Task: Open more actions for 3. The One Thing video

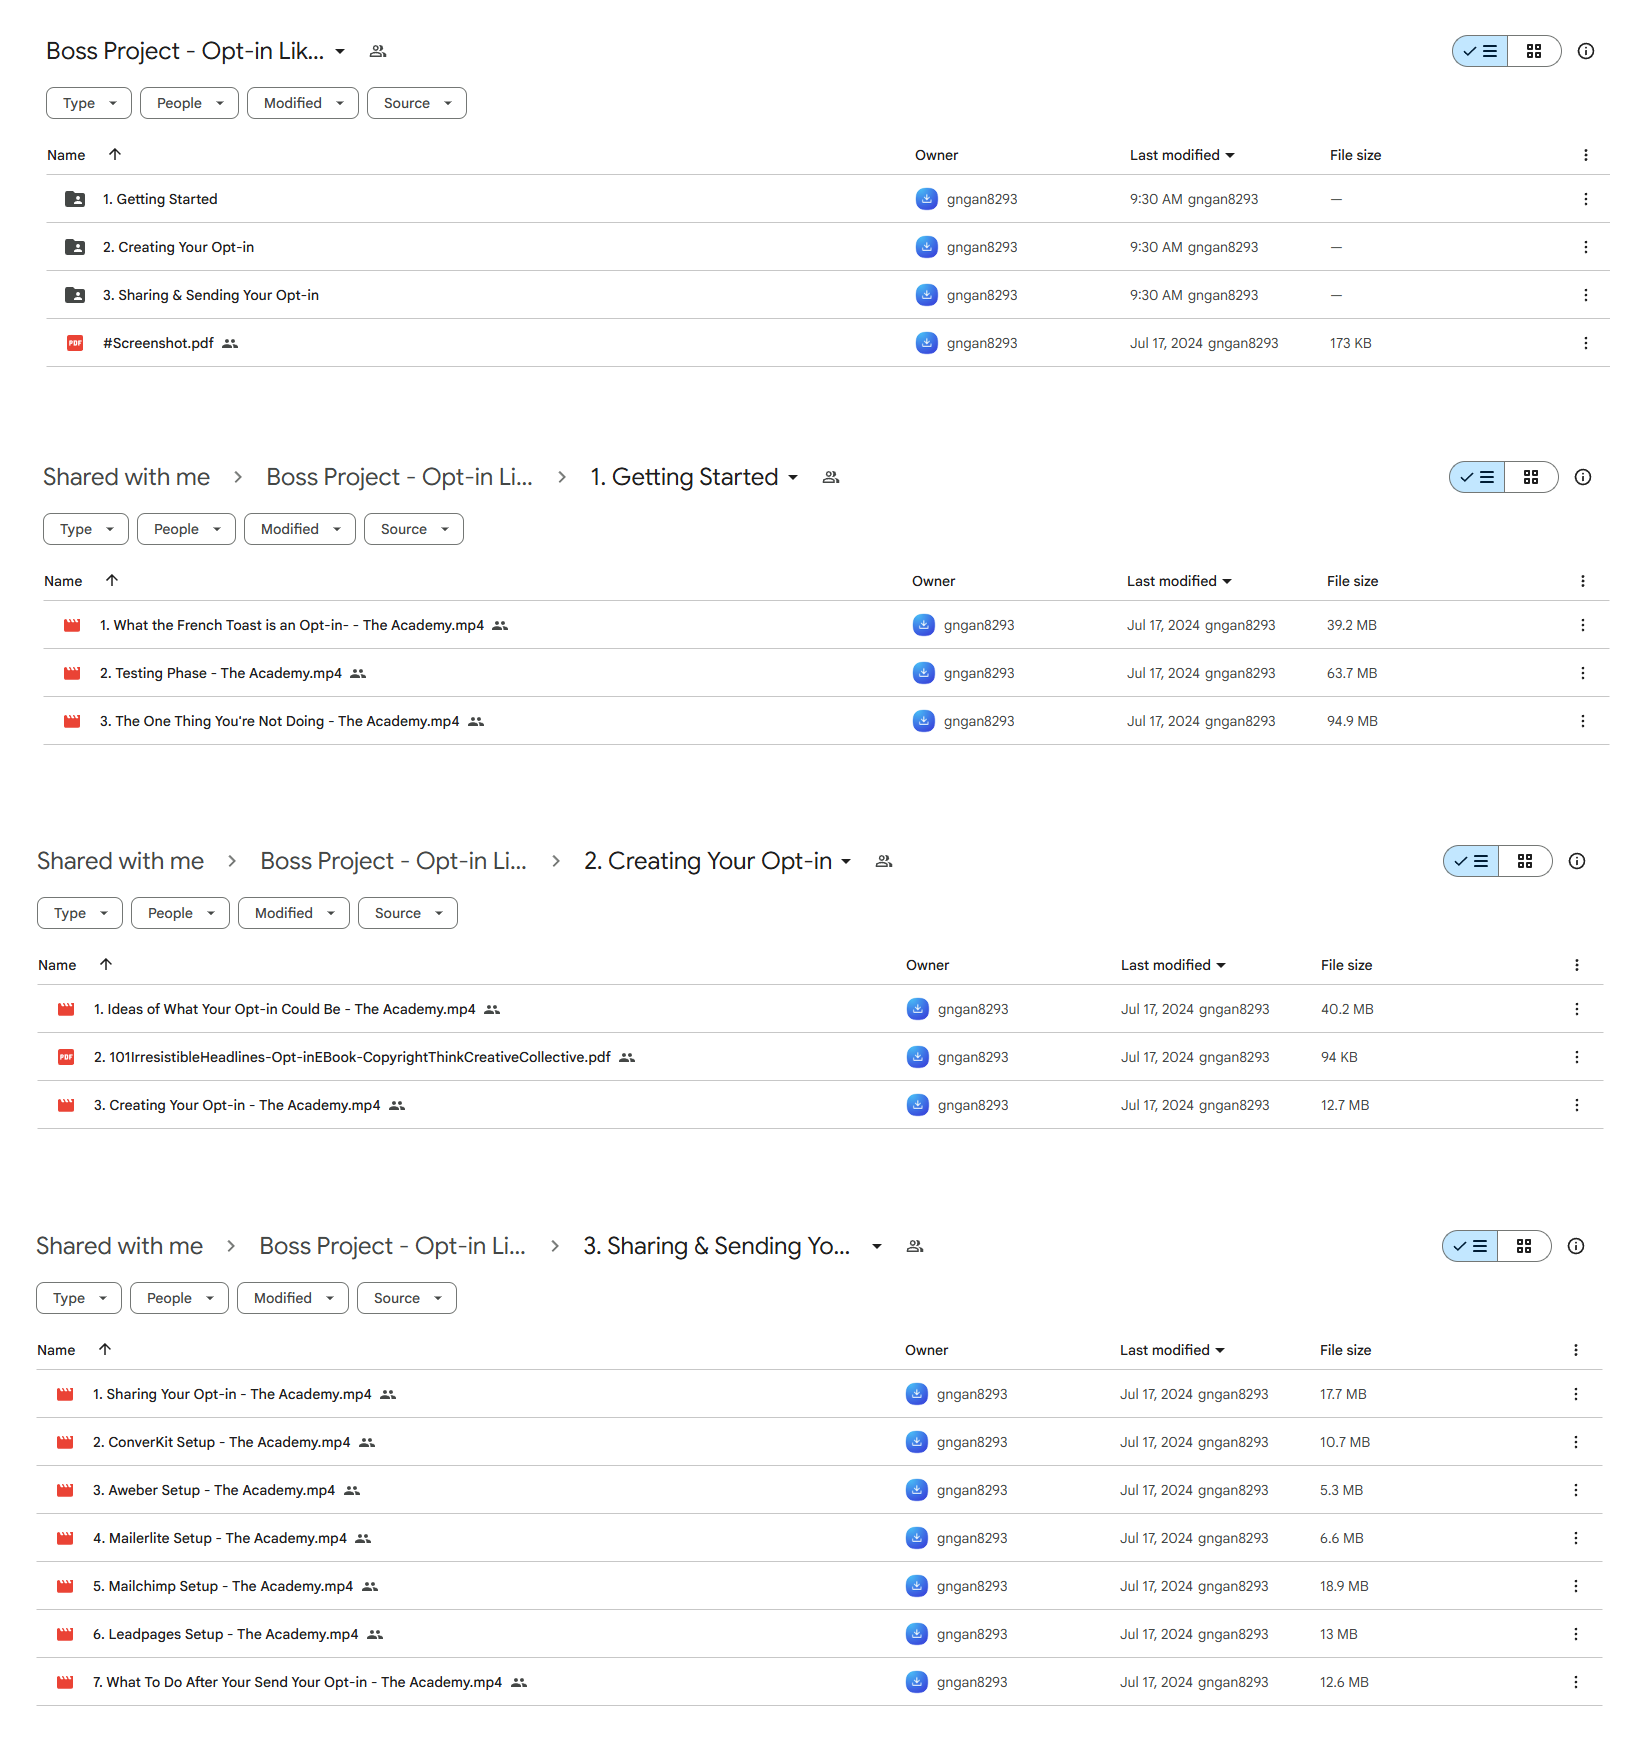Action: pyautogui.click(x=1582, y=721)
